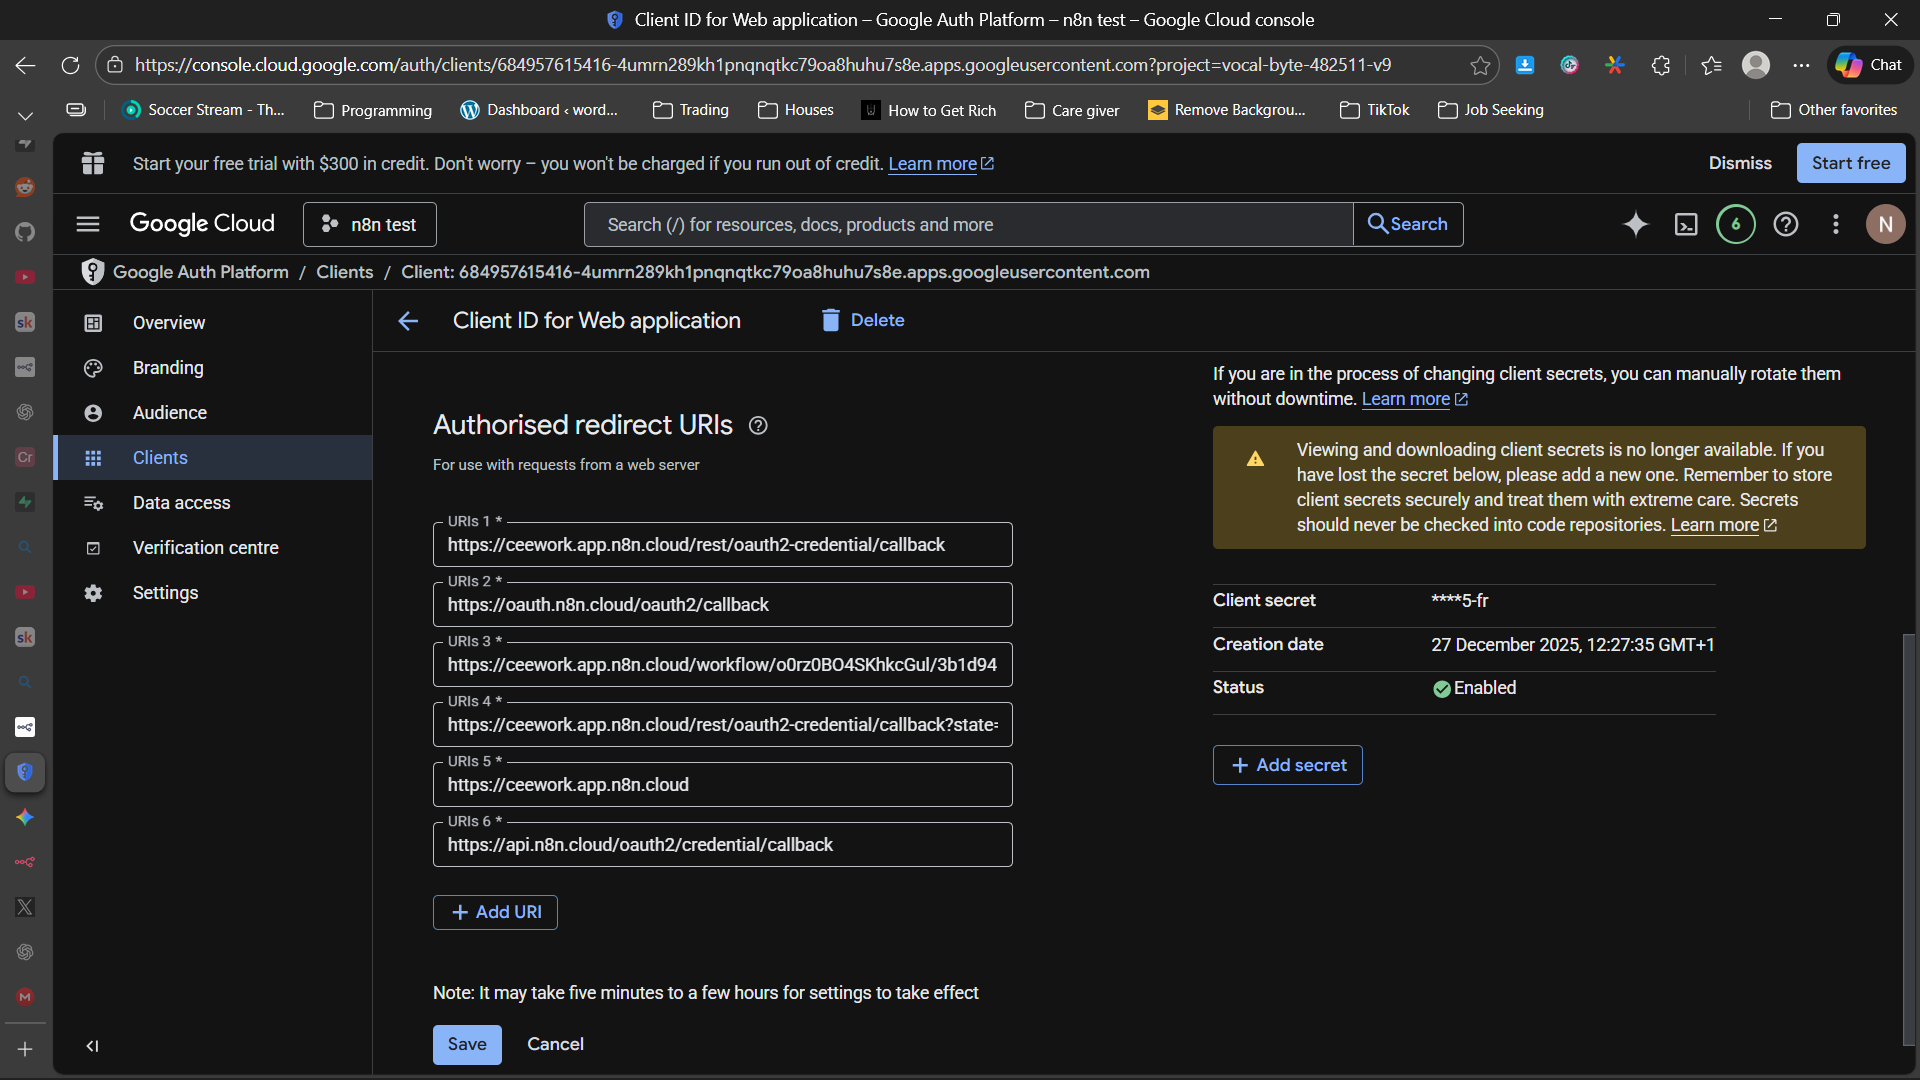Expand the browser vertical tabs chevron
Viewport: 1920px width, 1080px height.
tap(25, 116)
